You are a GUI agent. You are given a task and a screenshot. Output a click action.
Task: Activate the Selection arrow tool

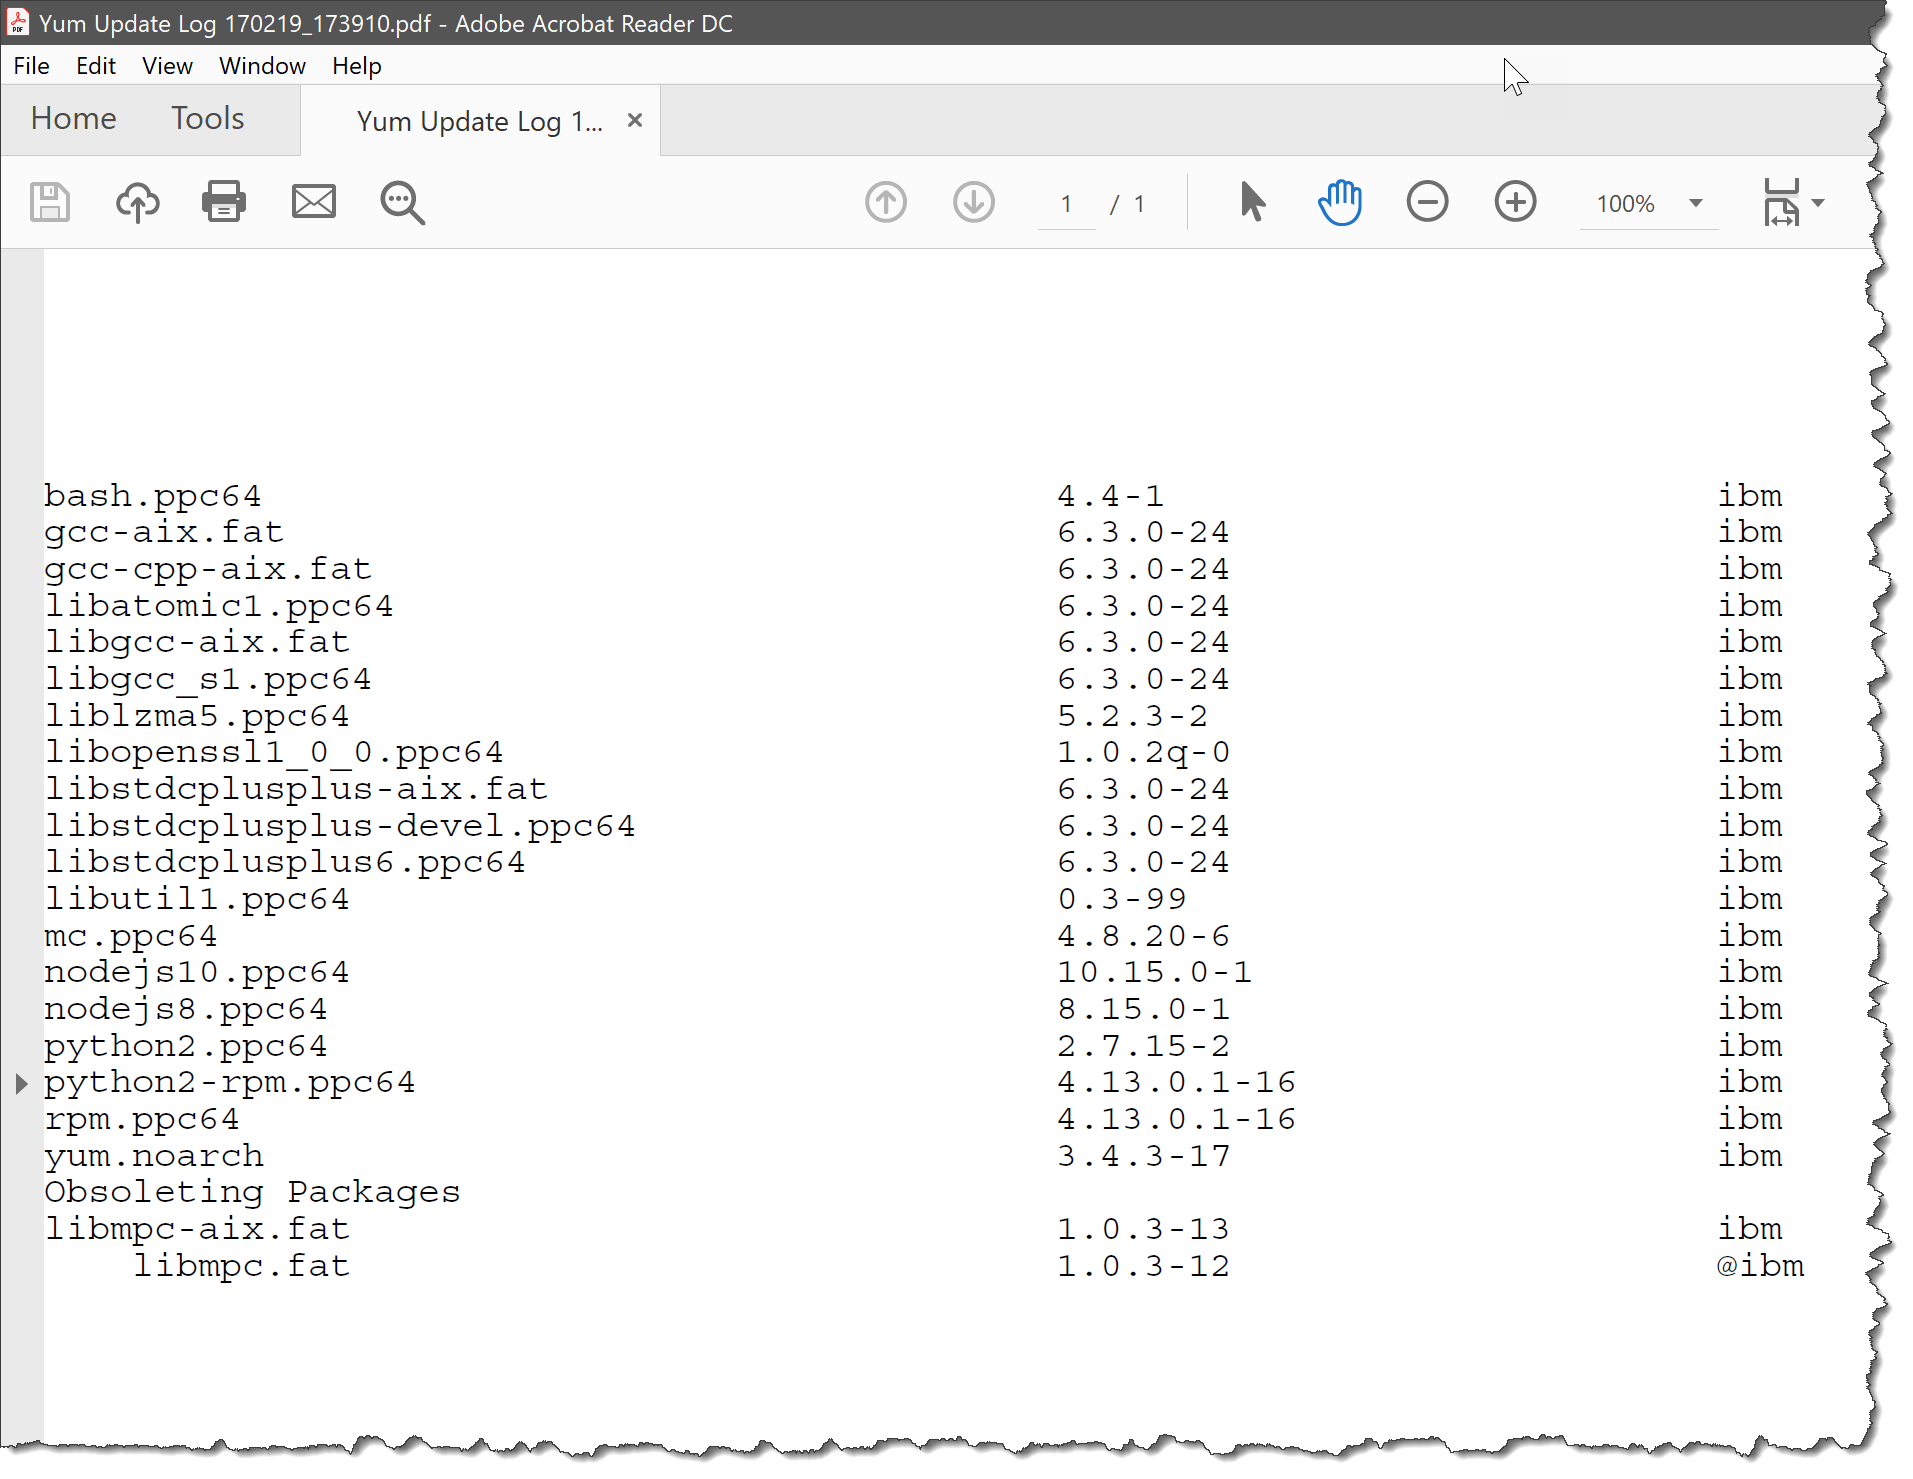click(x=1252, y=203)
